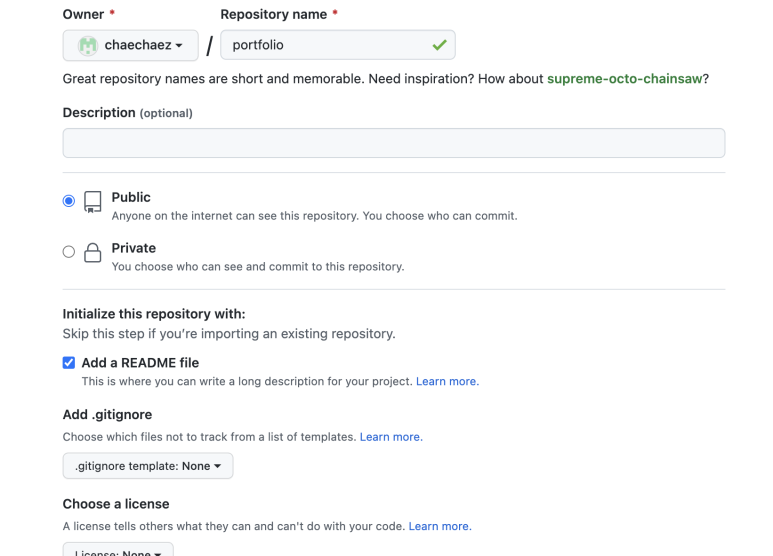Click the green checkmark in repository name
773x556 pixels.
pos(439,45)
